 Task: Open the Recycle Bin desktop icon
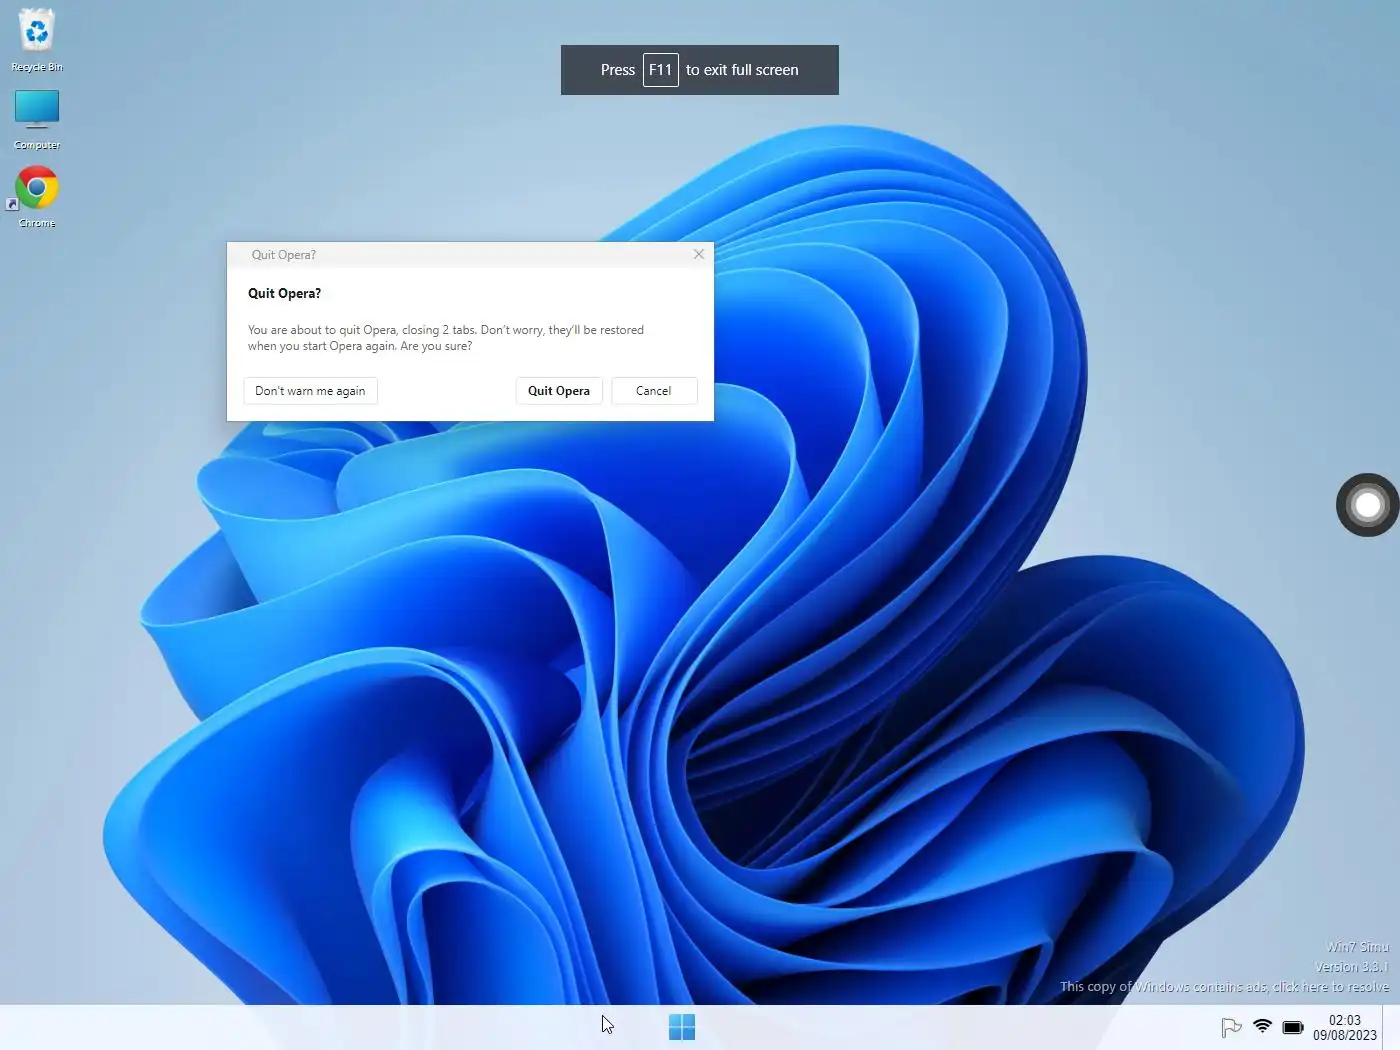(x=37, y=40)
